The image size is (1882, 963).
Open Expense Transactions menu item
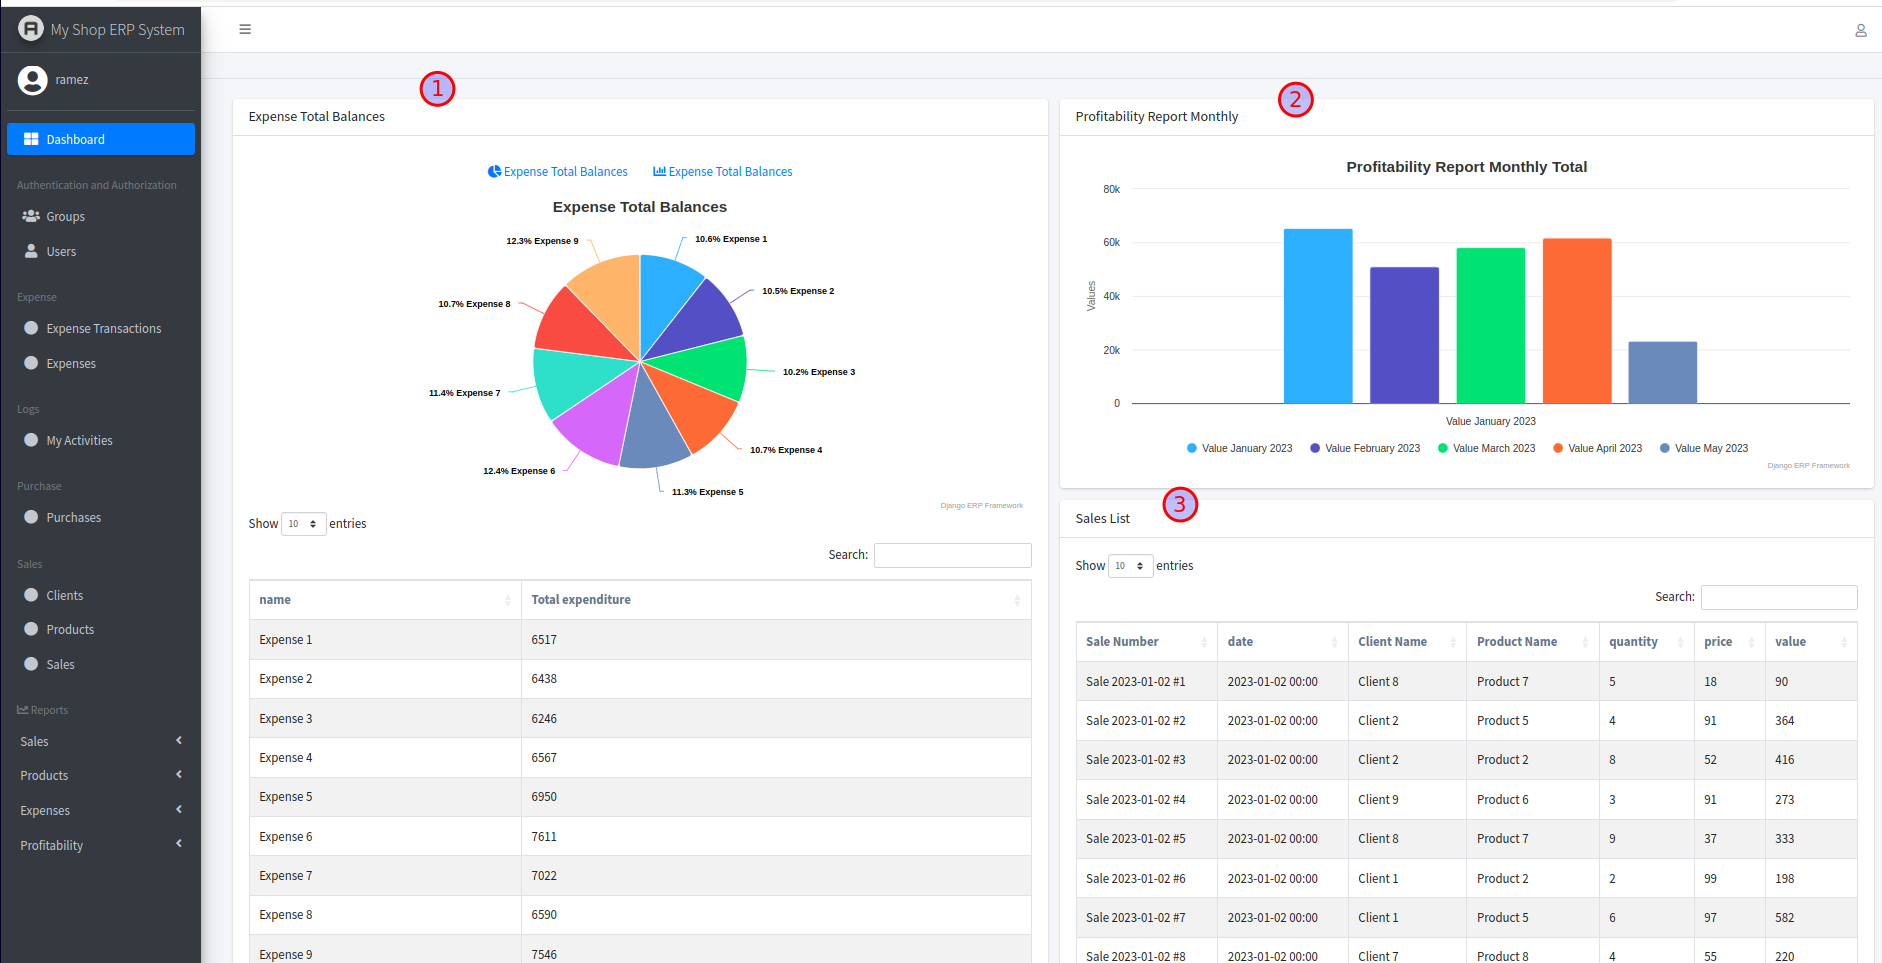(103, 329)
